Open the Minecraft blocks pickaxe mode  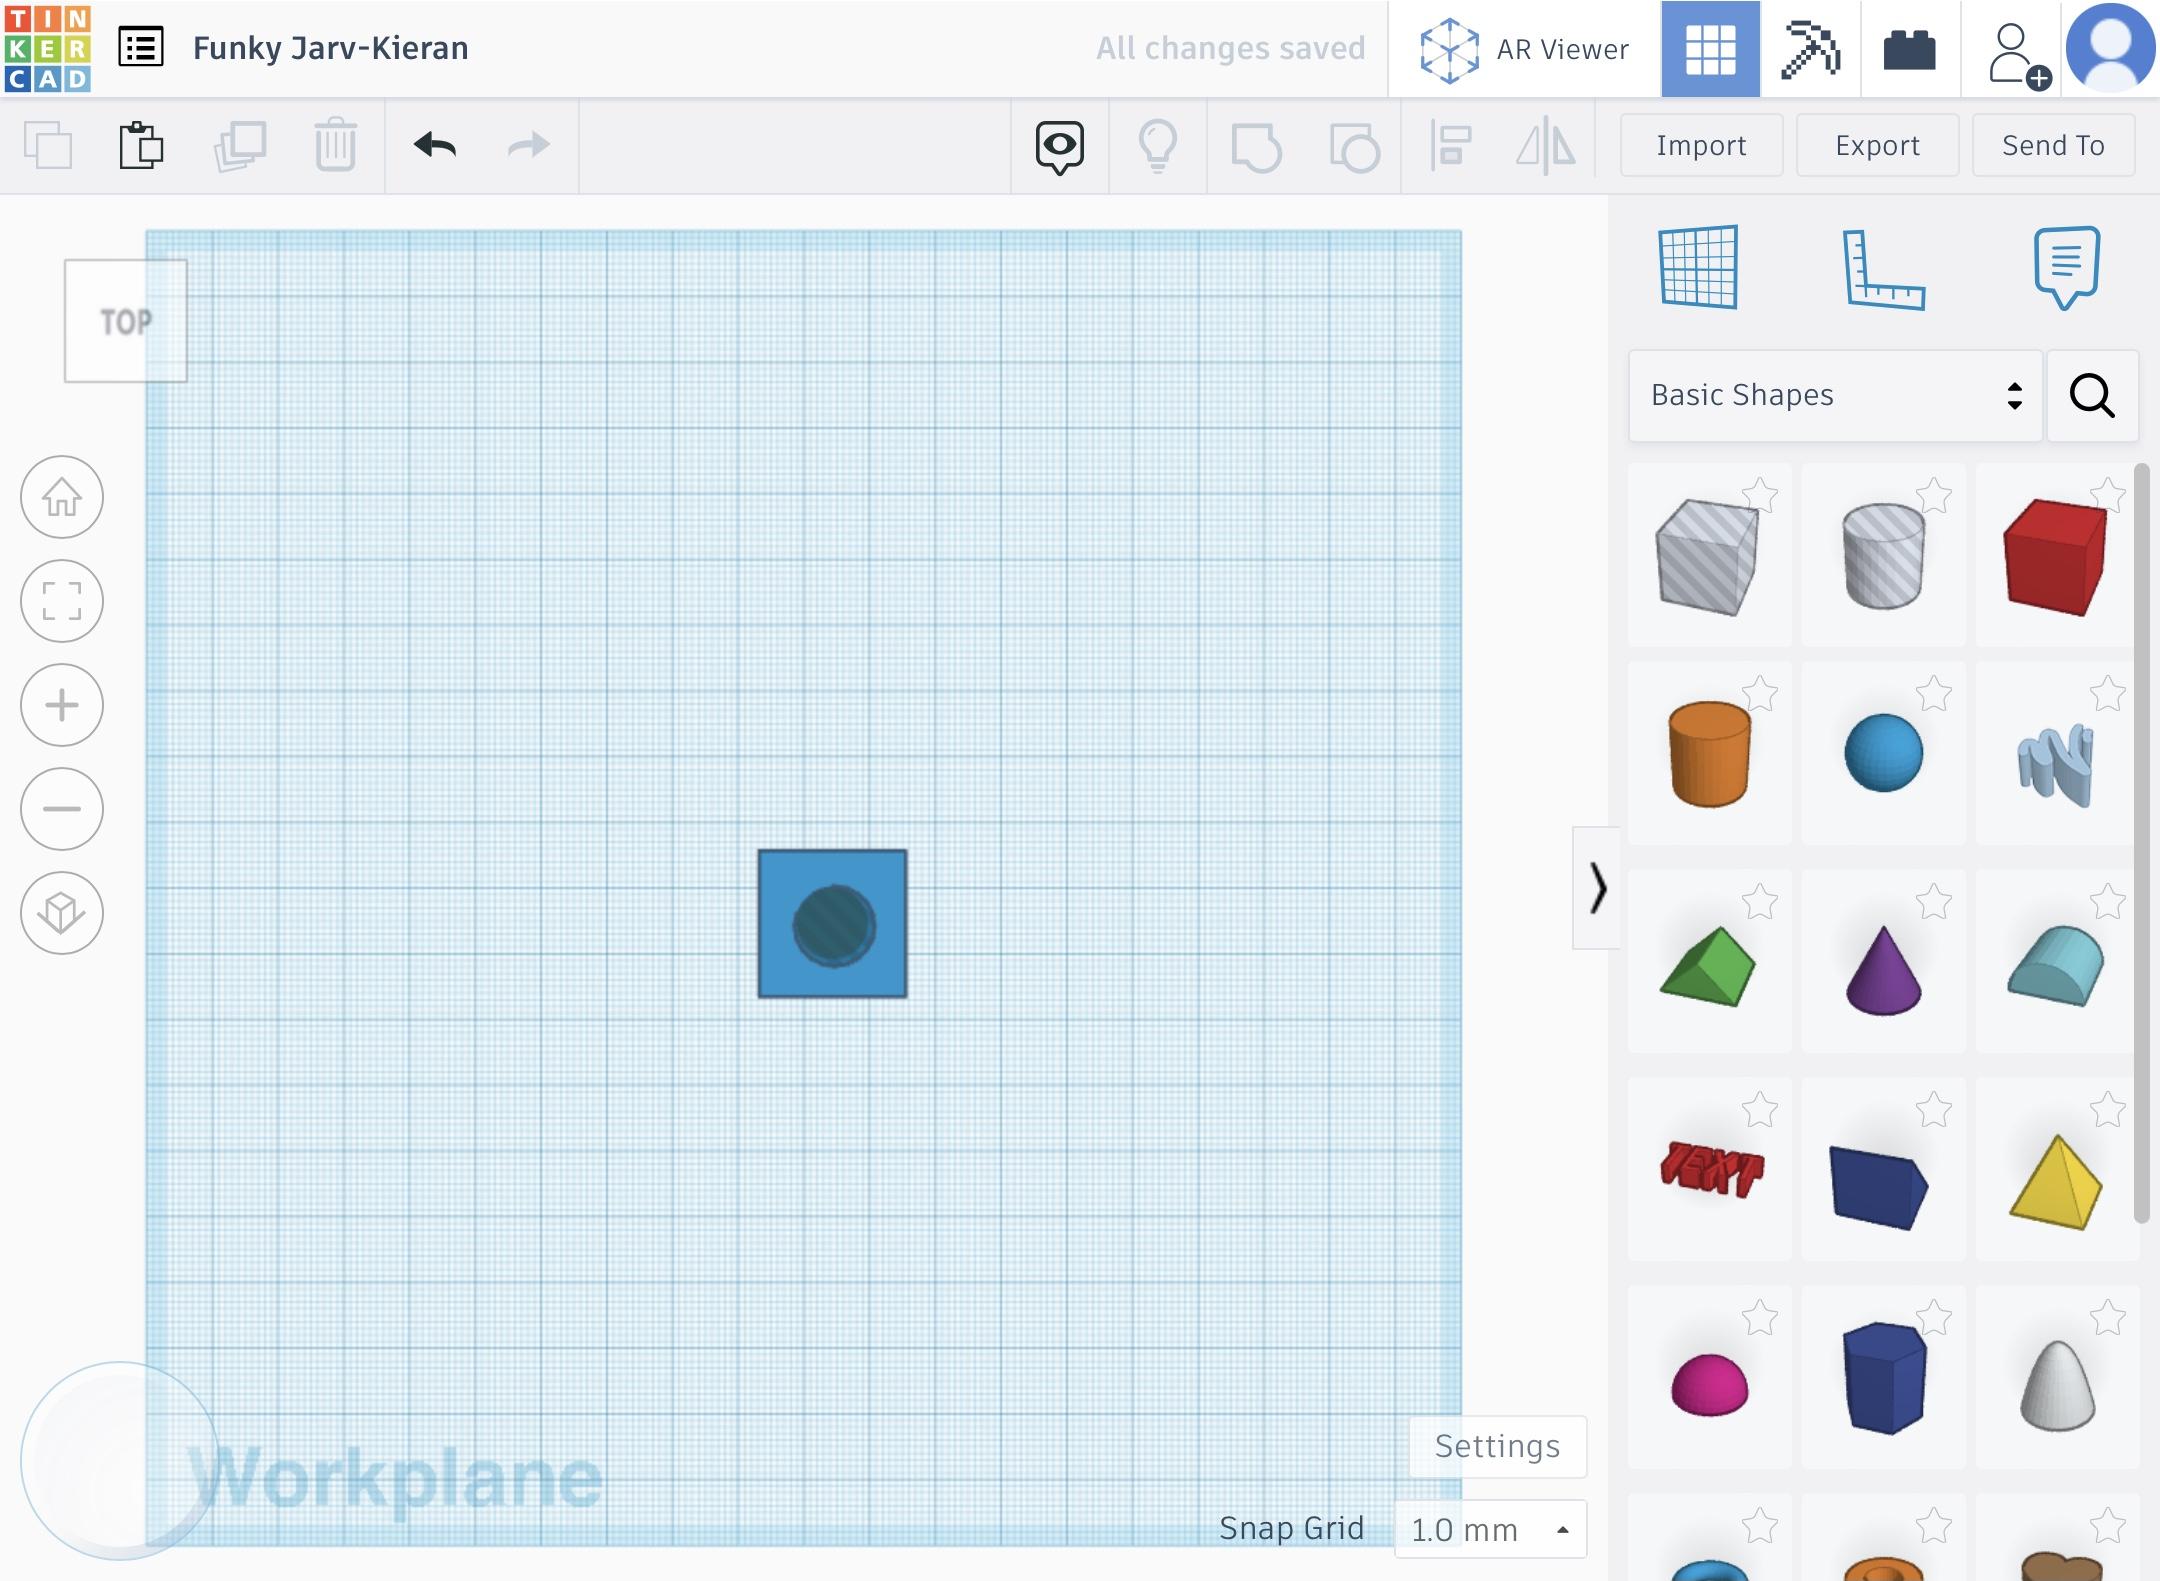(1810, 49)
